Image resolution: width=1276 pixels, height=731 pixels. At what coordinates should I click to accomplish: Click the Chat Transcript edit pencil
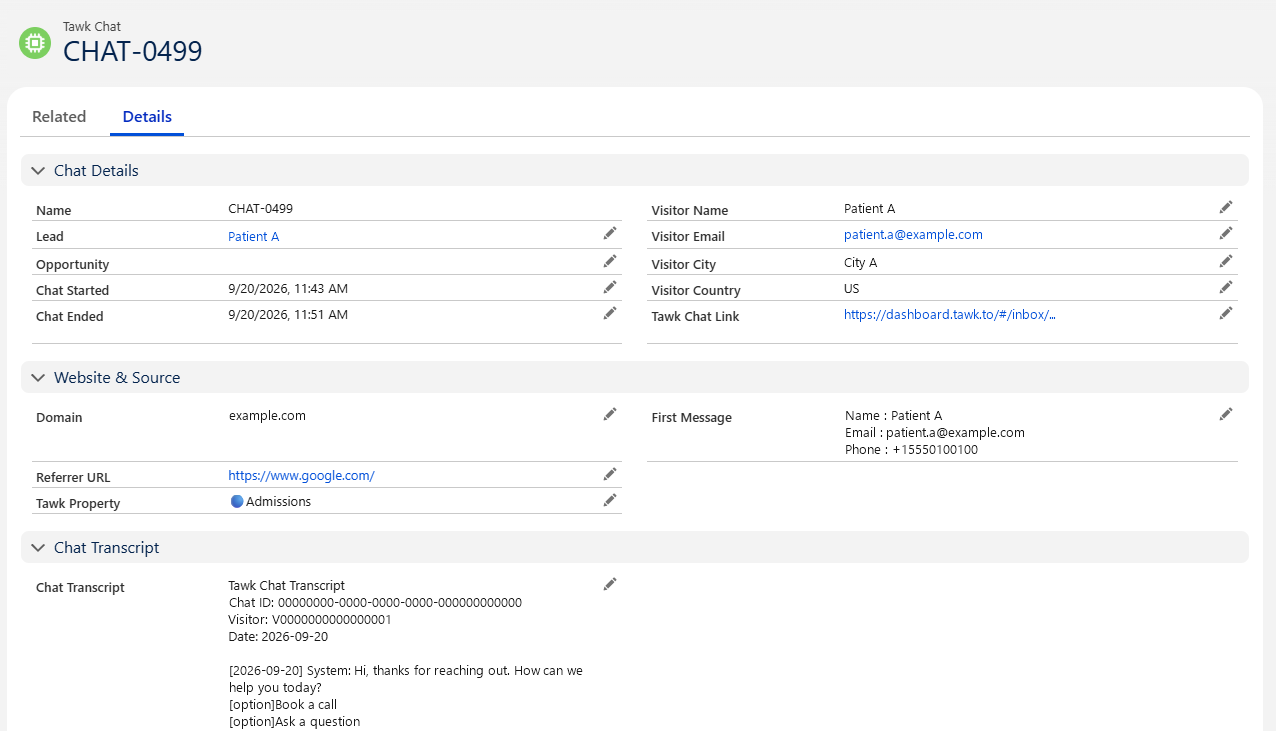coord(610,584)
